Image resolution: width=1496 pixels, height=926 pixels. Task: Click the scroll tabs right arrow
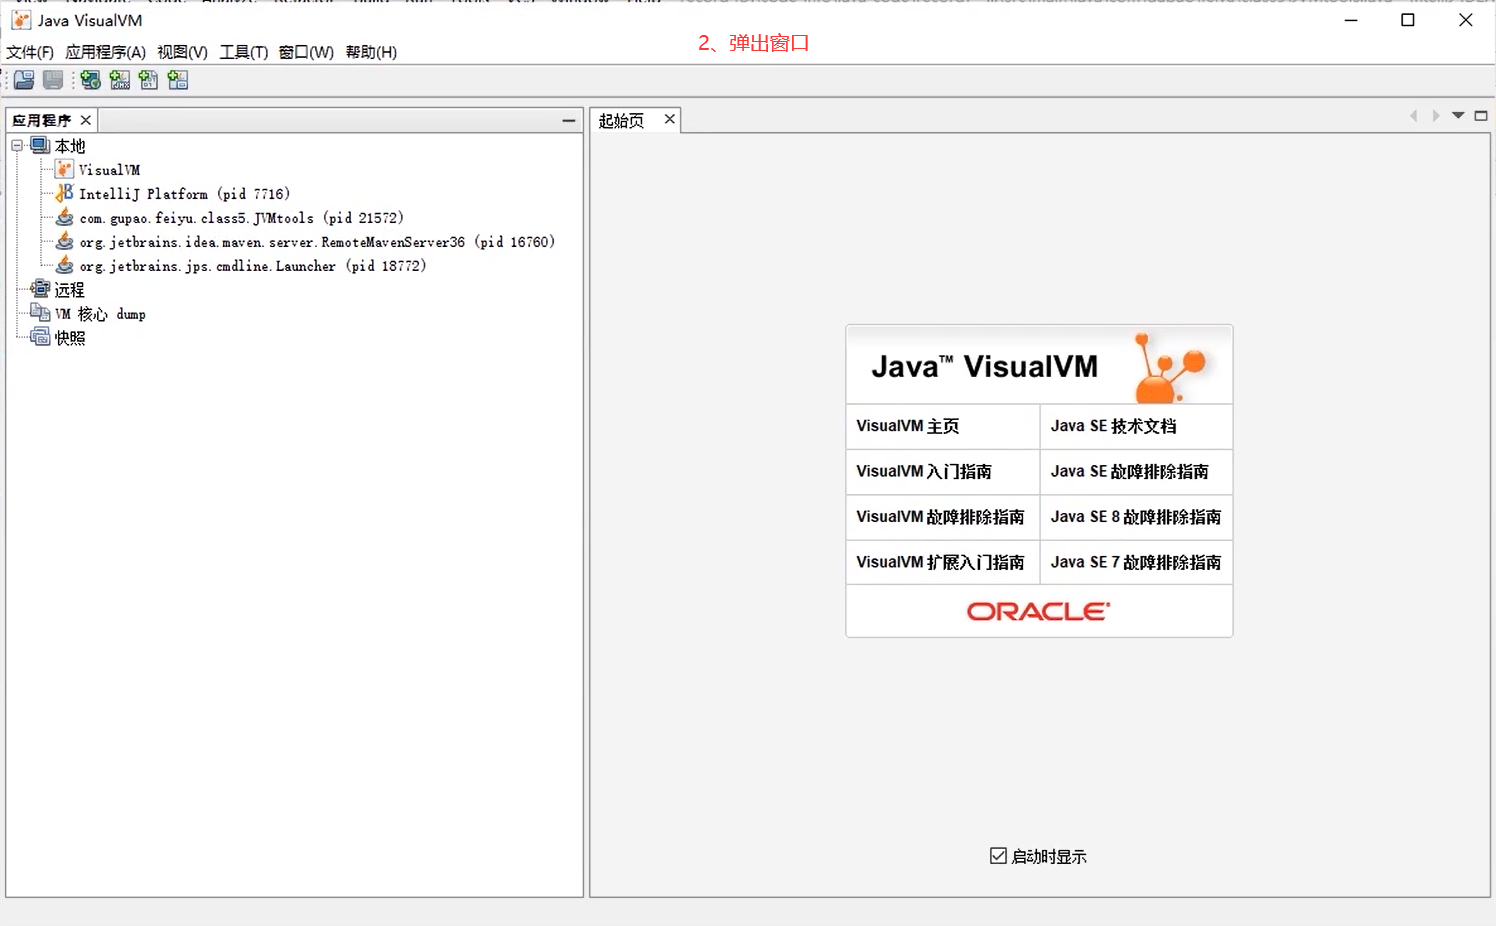tap(1436, 116)
